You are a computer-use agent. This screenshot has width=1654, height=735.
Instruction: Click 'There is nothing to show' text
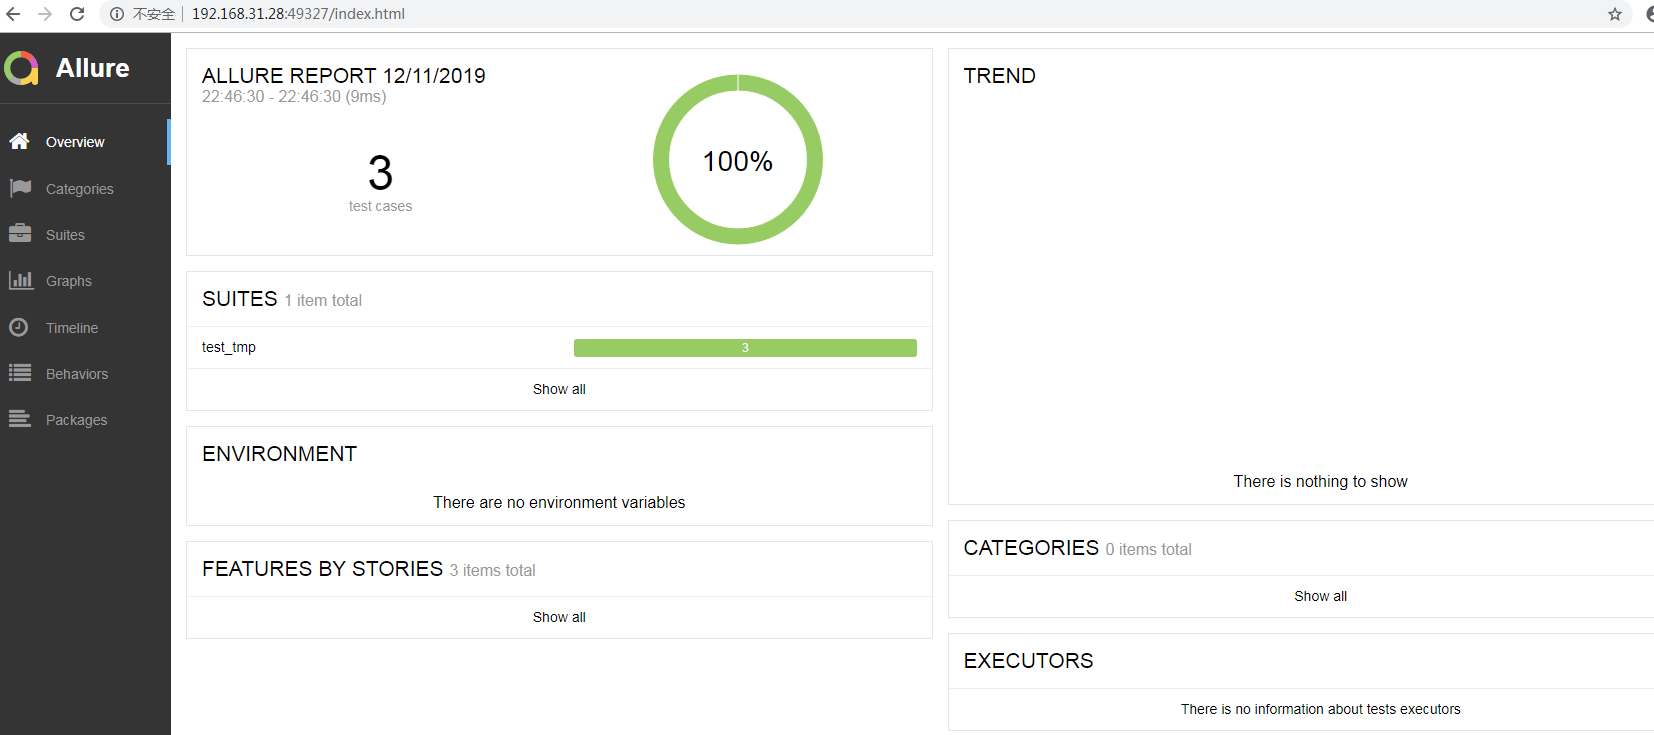point(1320,481)
